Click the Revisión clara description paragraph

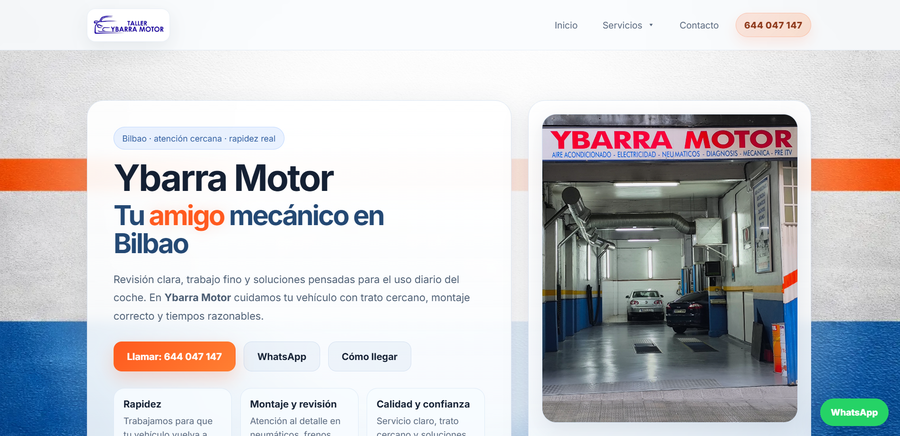click(292, 298)
